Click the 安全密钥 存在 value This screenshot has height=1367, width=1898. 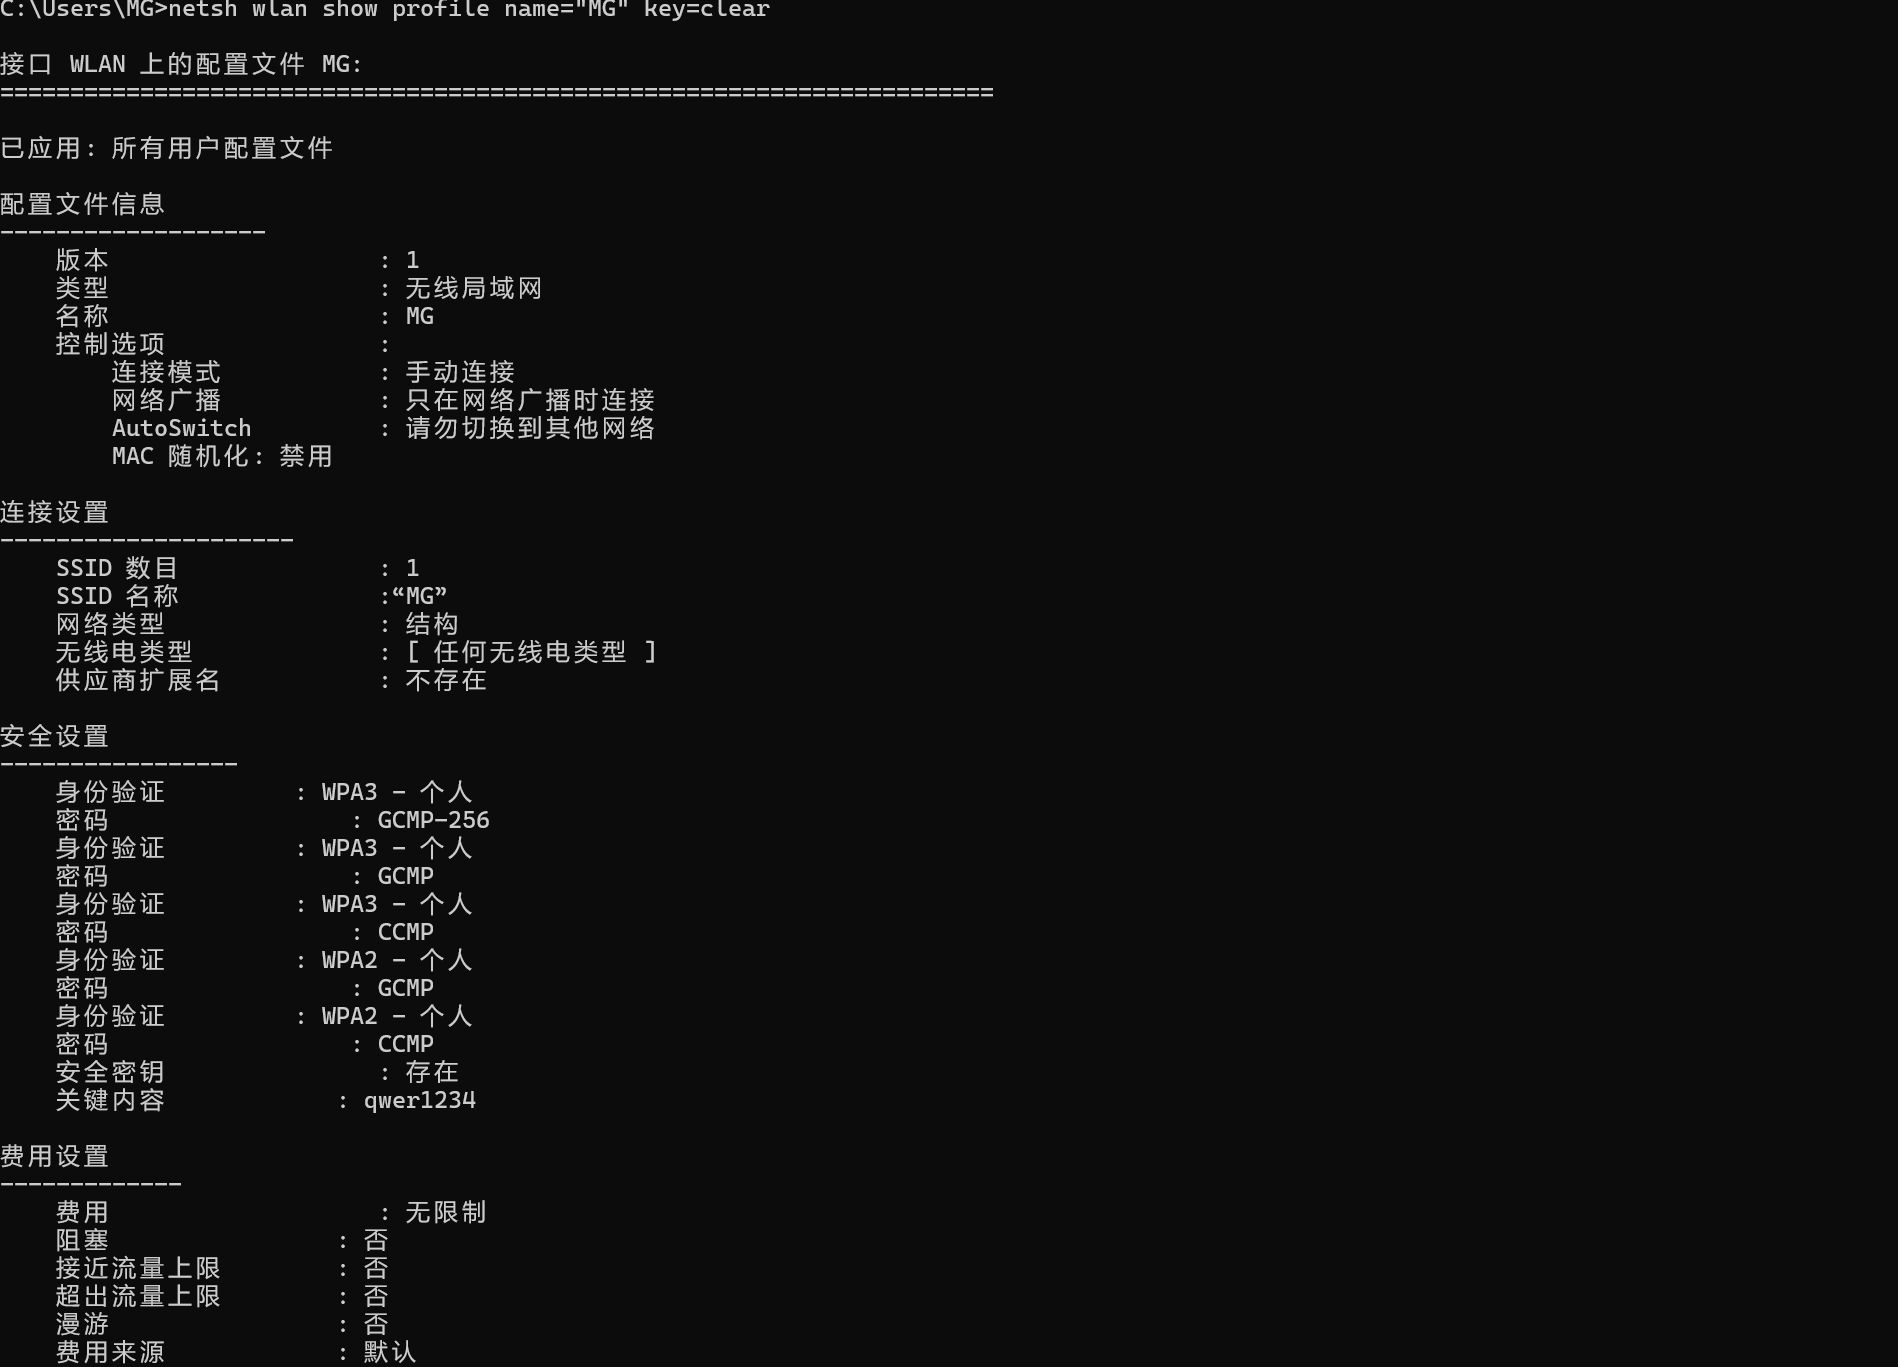coord(432,1072)
